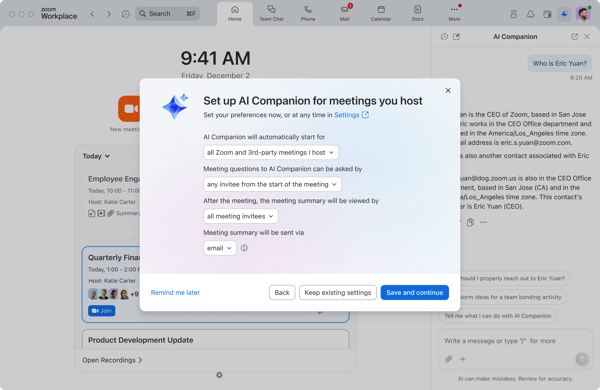Screen dimensions: 600x390
Task: Select 'Tell me what I can do with AI Companion'
Action: point(498,316)
